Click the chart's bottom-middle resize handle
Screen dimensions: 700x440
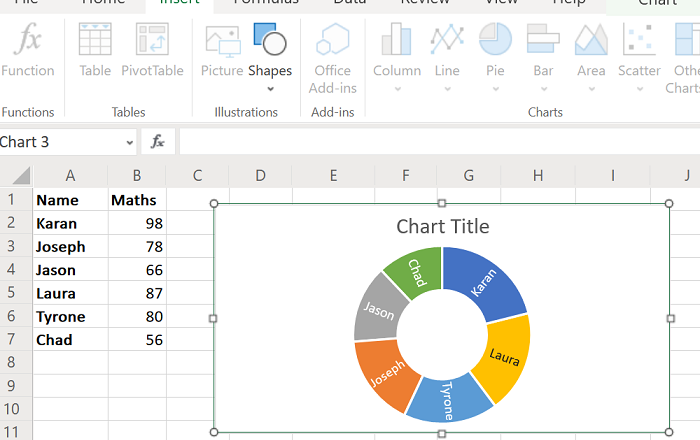click(442, 433)
